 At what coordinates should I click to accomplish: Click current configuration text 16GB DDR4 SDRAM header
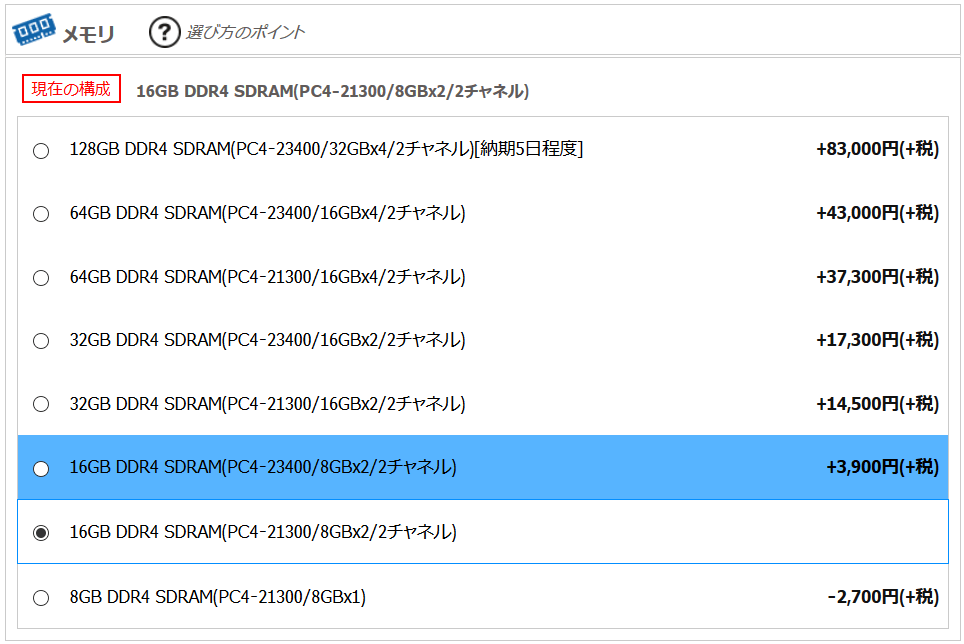coord(333,91)
